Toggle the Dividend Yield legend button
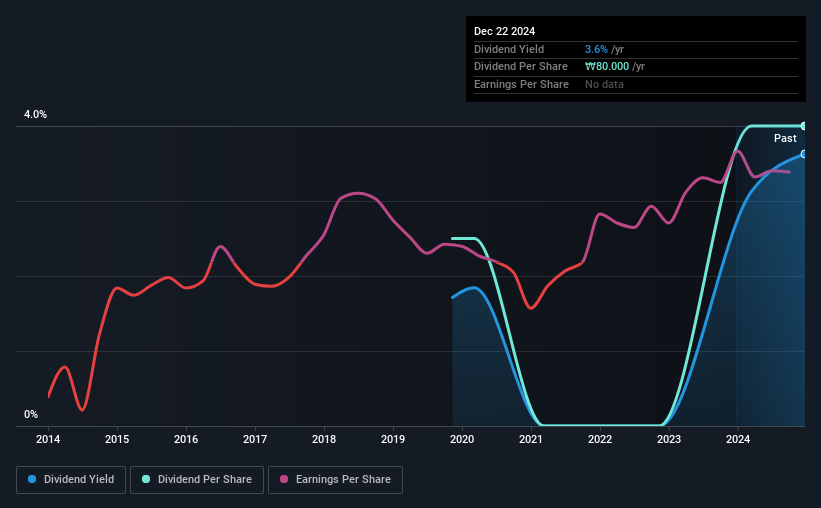821x508 pixels. click(71, 480)
